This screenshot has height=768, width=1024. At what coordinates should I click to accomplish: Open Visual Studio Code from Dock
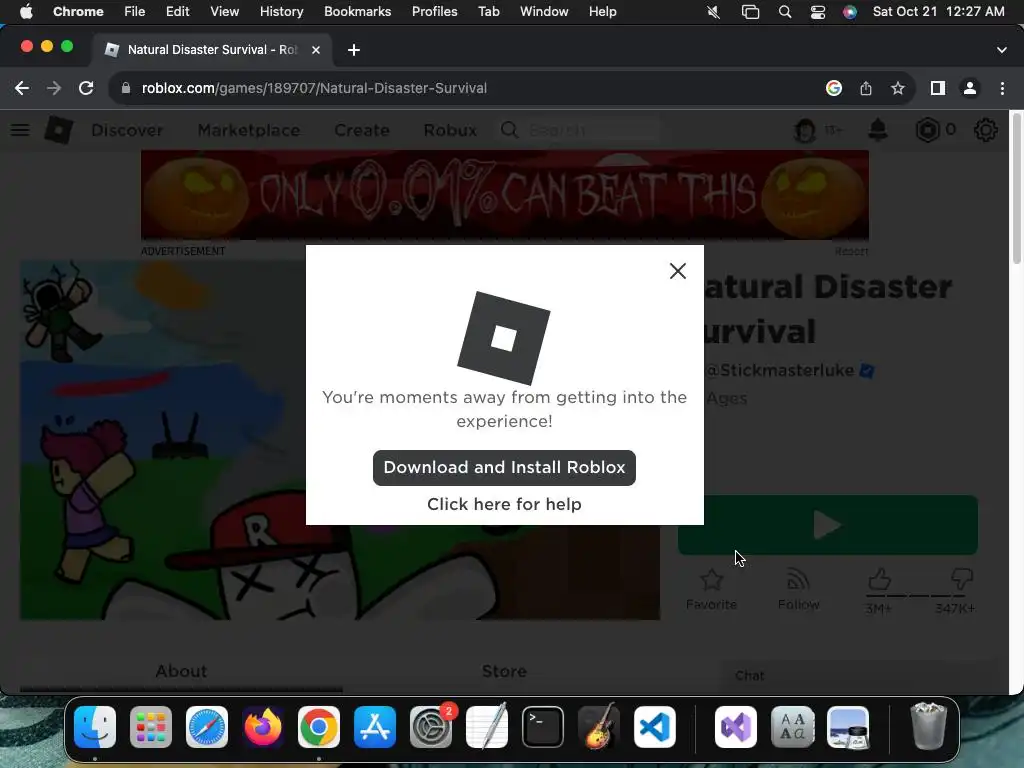(x=655, y=727)
